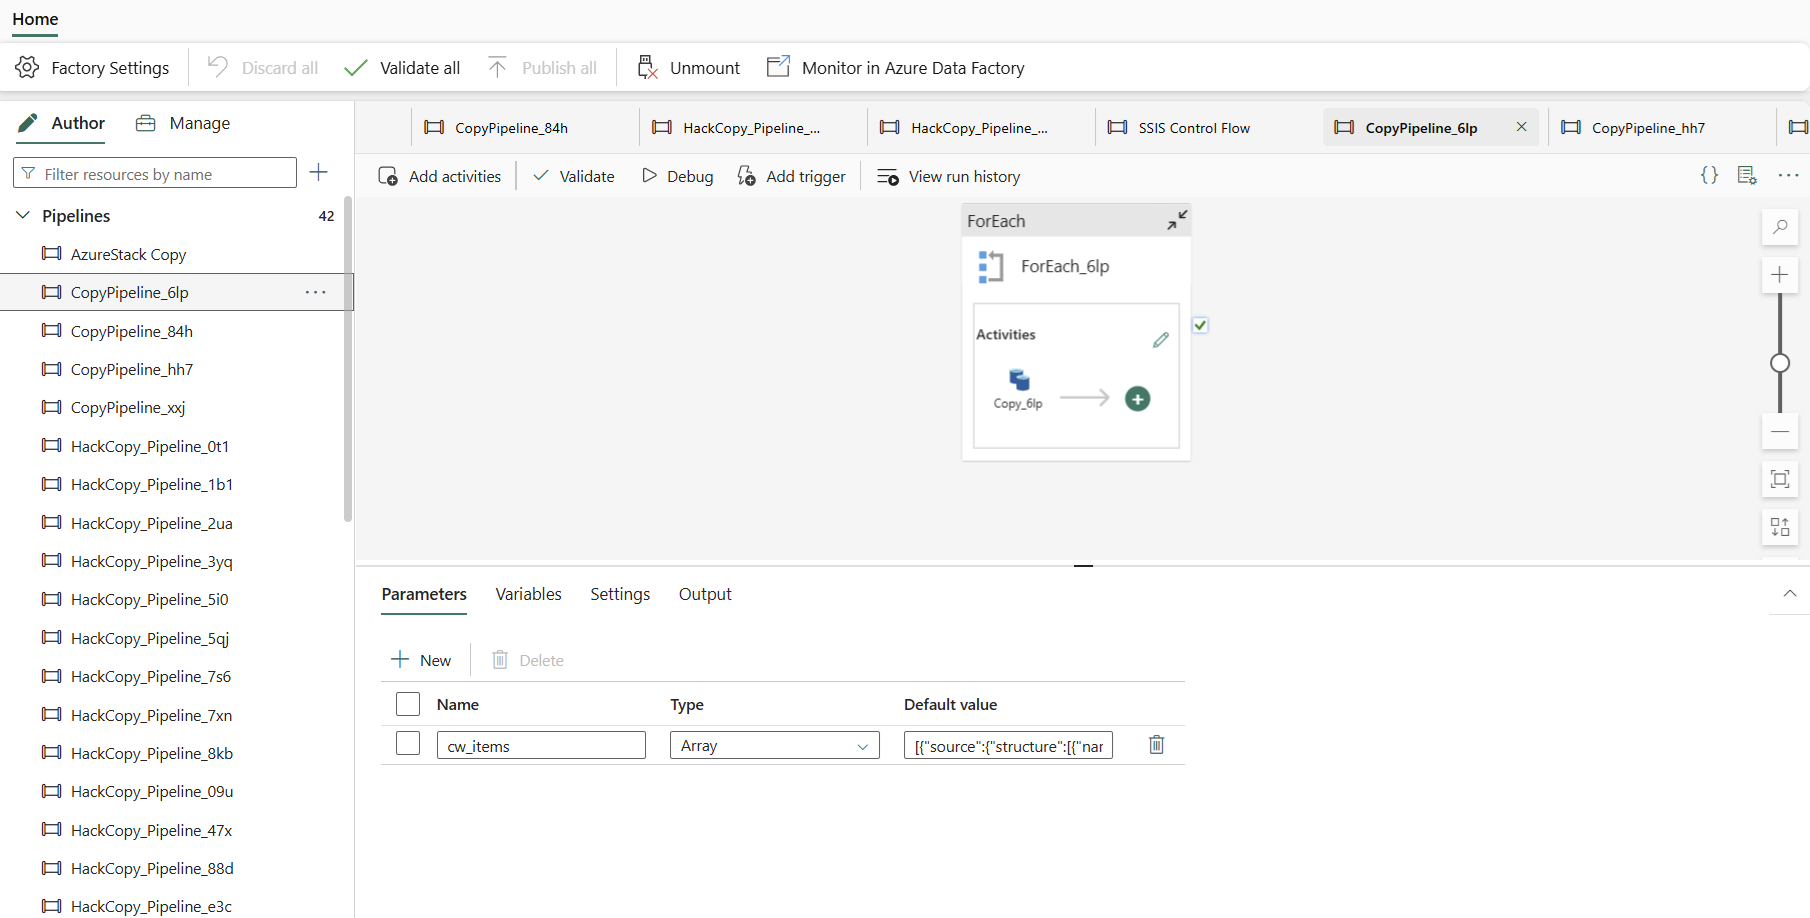Check the select-all parameters checkbox

[408, 704]
